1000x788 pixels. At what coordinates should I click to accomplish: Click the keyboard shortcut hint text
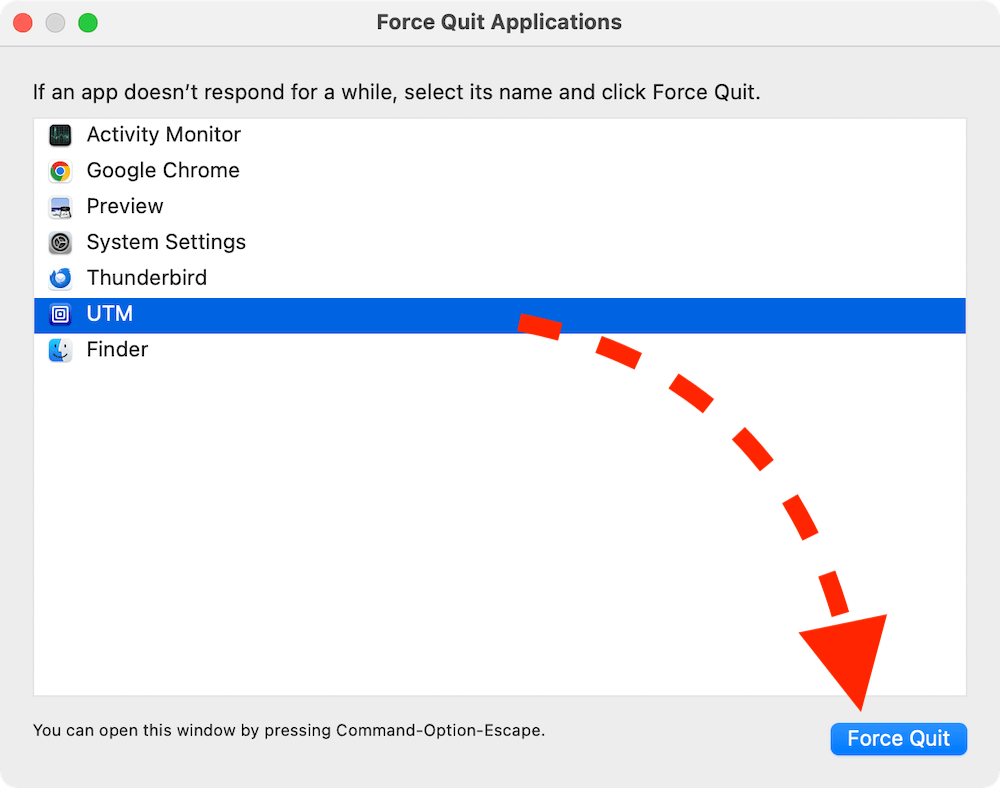click(289, 731)
